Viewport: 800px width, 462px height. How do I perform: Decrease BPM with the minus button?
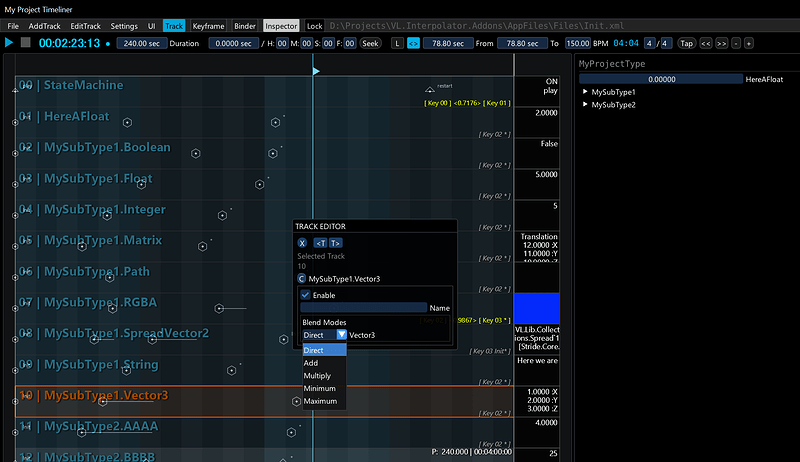point(736,43)
